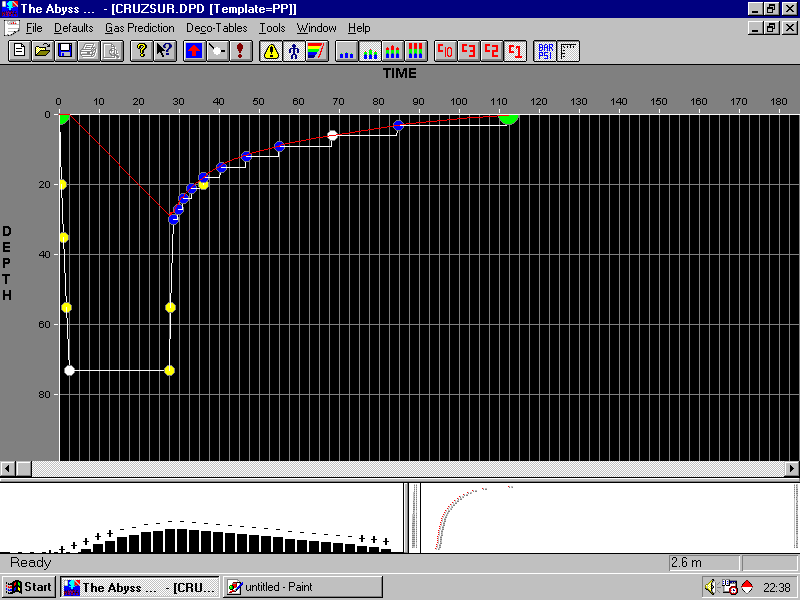Open the File menu
The height and width of the screenshot is (600, 800).
34,28
